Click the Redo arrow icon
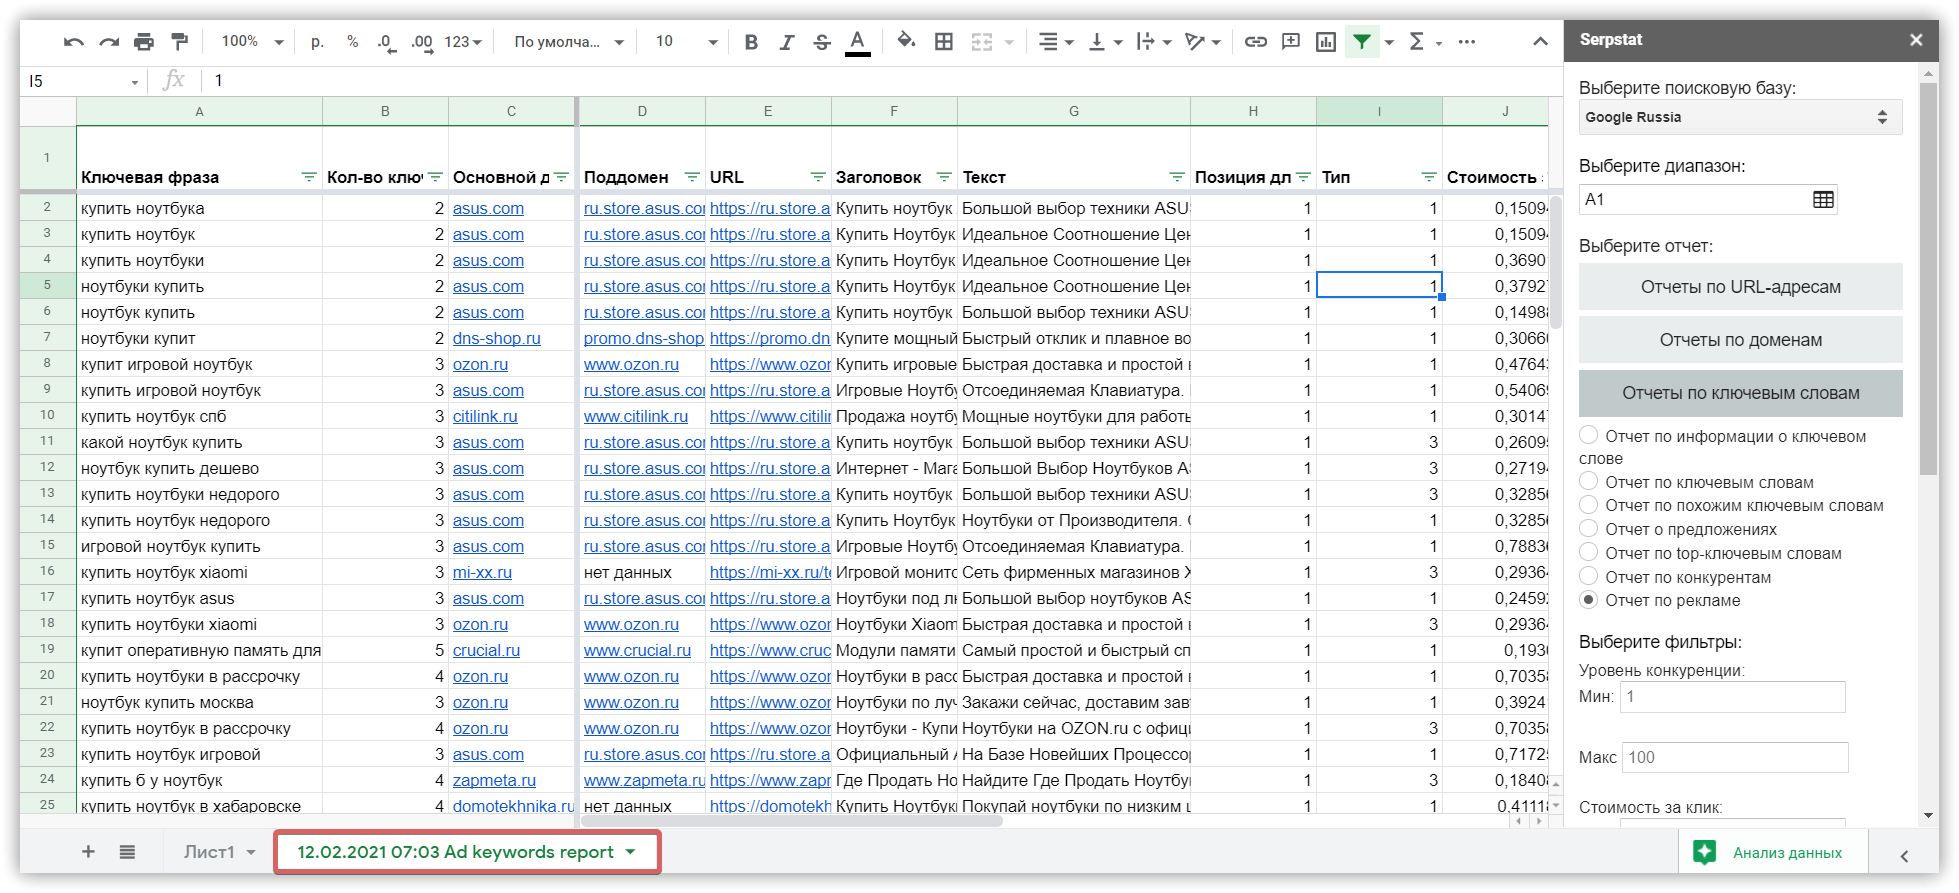1959x893 pixels. click(109, 42)
